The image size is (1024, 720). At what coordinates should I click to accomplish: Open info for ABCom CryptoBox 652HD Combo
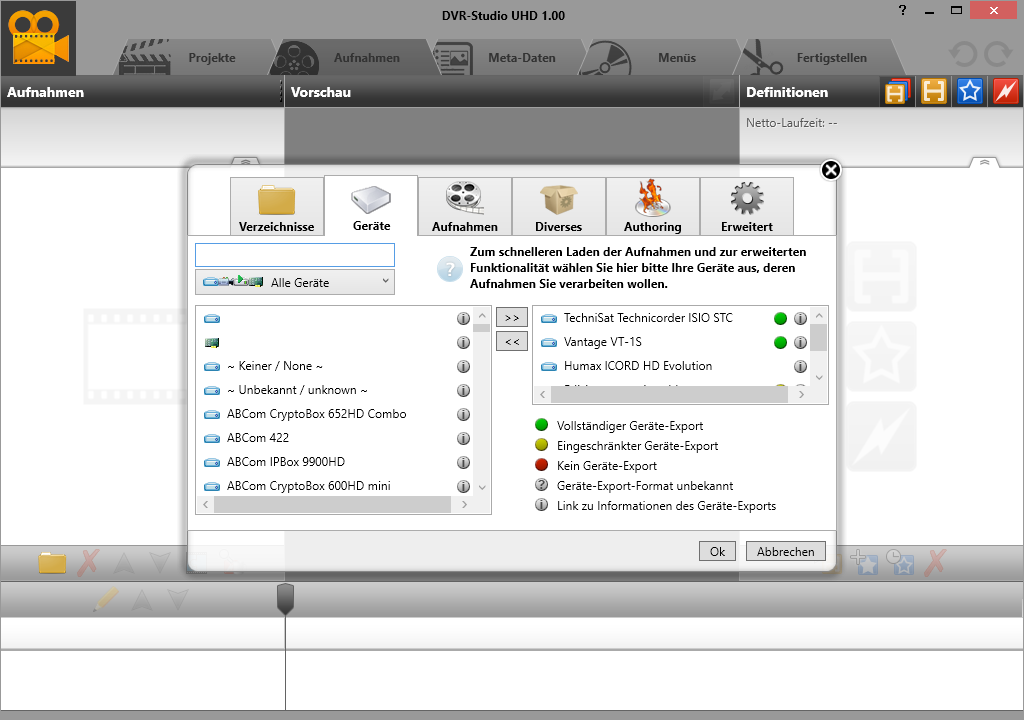463,414
